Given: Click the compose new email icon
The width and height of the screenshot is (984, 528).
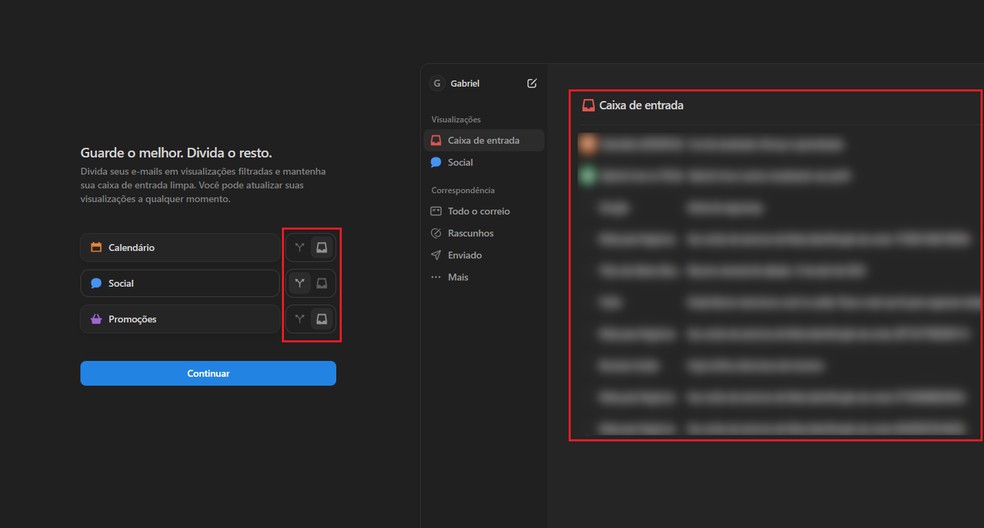Looking at the screenshot, I should point(532,83).
